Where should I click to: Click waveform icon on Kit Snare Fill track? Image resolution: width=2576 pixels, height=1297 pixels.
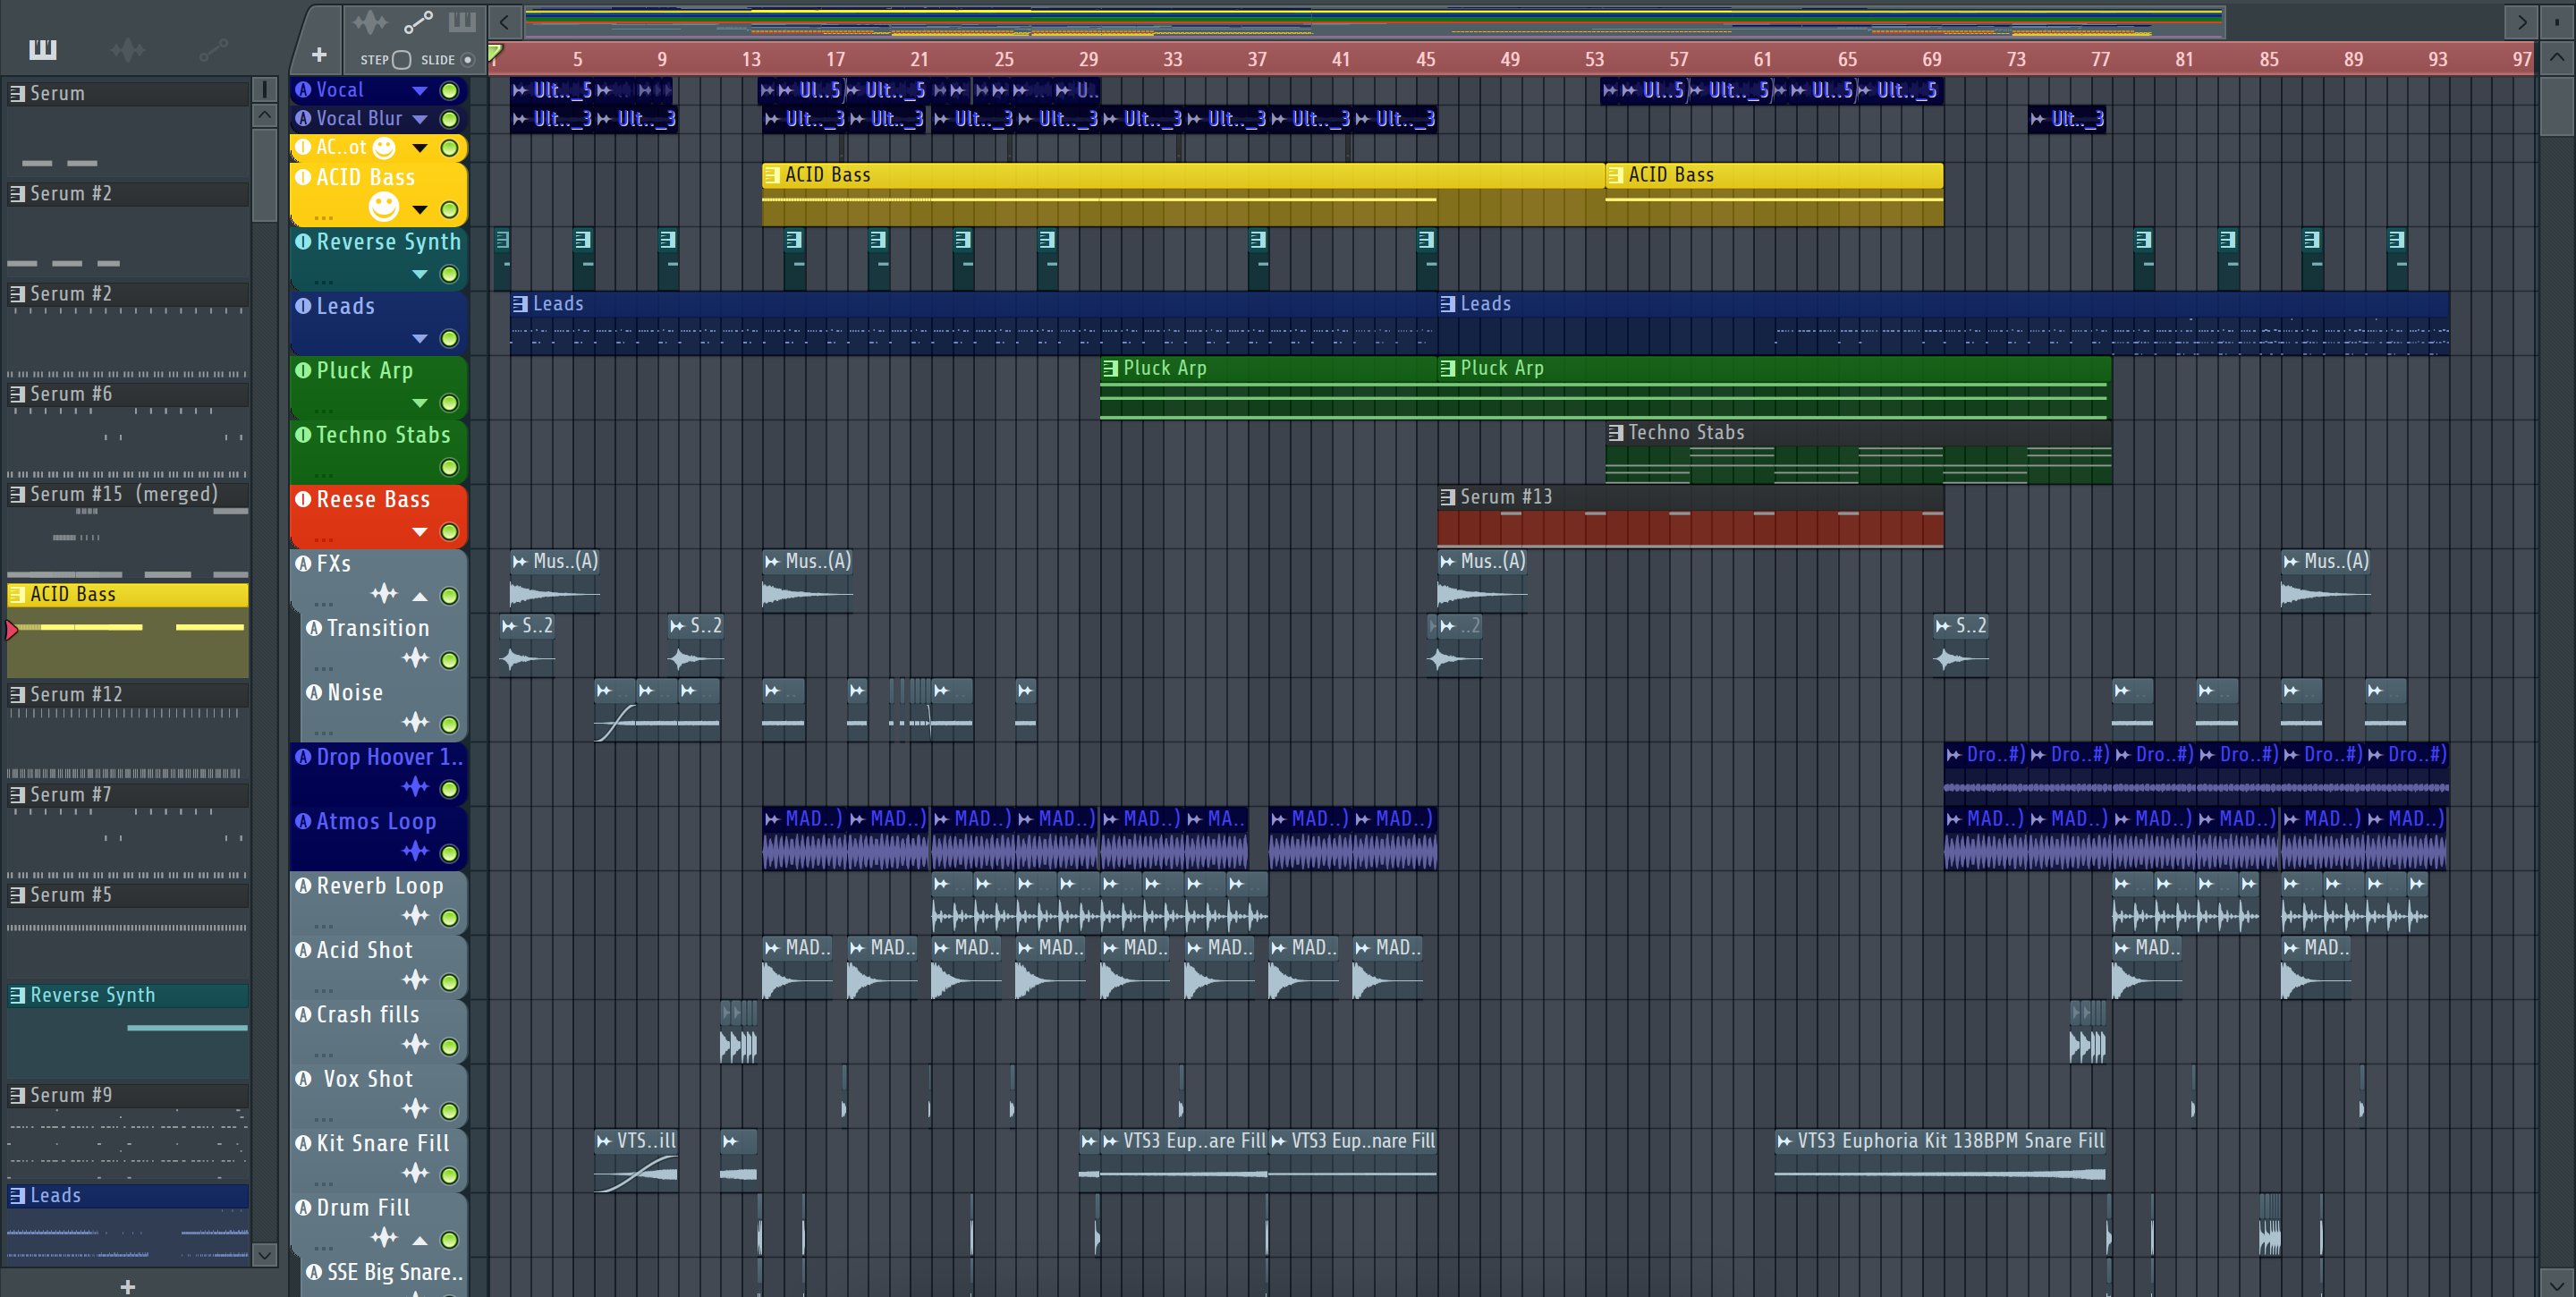[x=416, y=1173]
